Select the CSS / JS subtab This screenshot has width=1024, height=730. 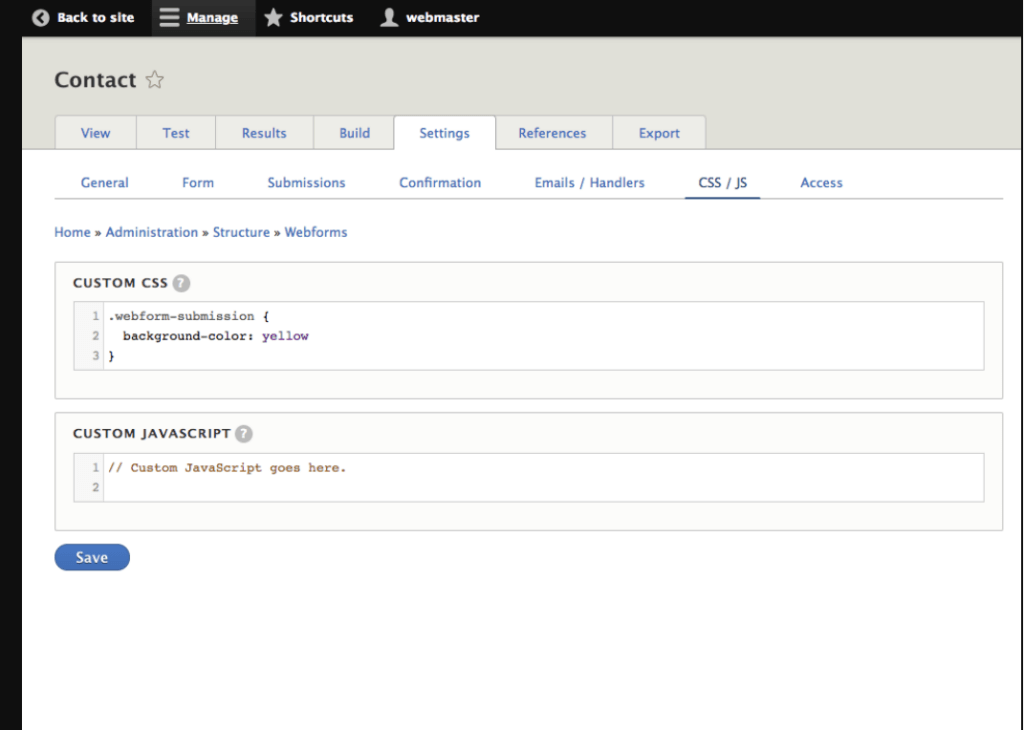click(722, 182)
